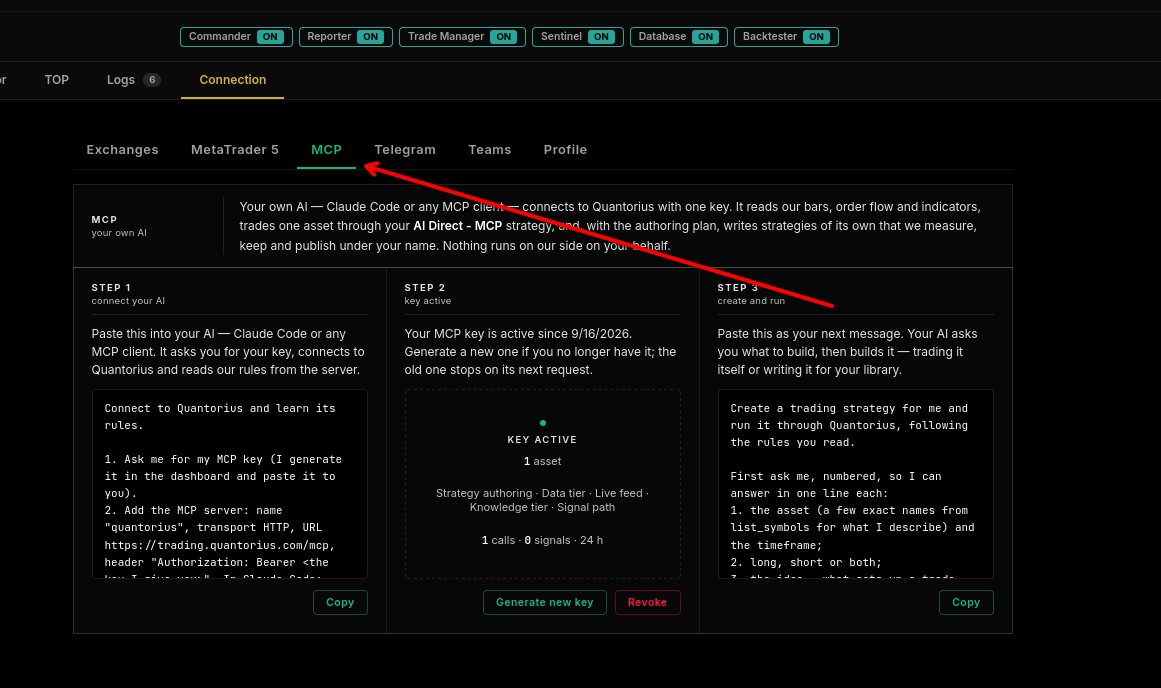This screenshot has height=688, width=1161.
Task: Click the Logs count badge showing 6
Action: coord(152,80)
